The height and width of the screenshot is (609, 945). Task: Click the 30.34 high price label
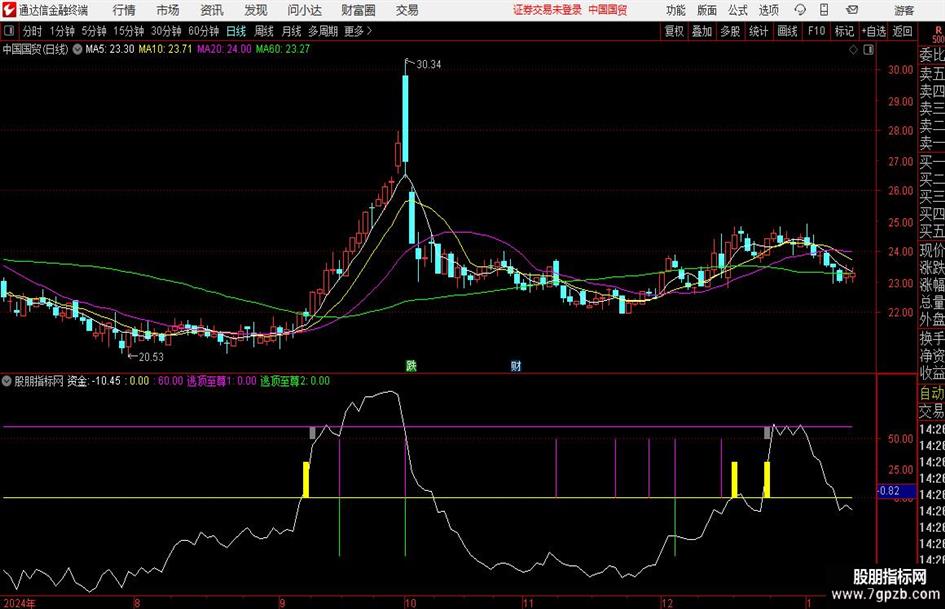tap(429, 65)
